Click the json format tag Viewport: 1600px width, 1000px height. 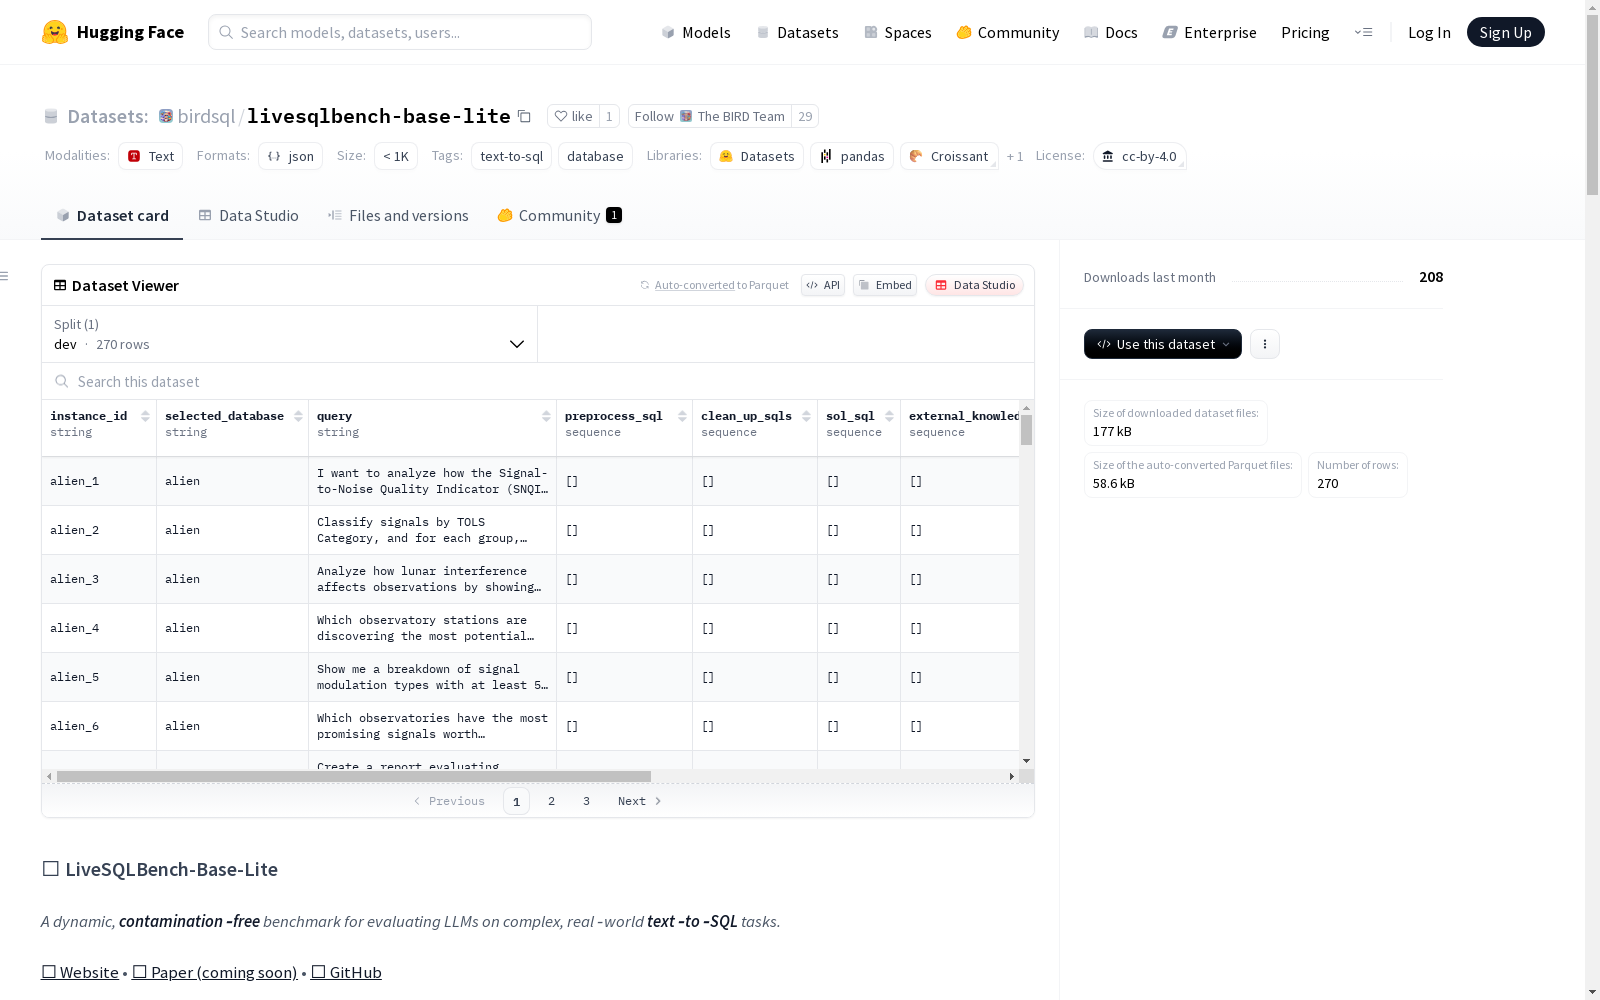(291, 156)
